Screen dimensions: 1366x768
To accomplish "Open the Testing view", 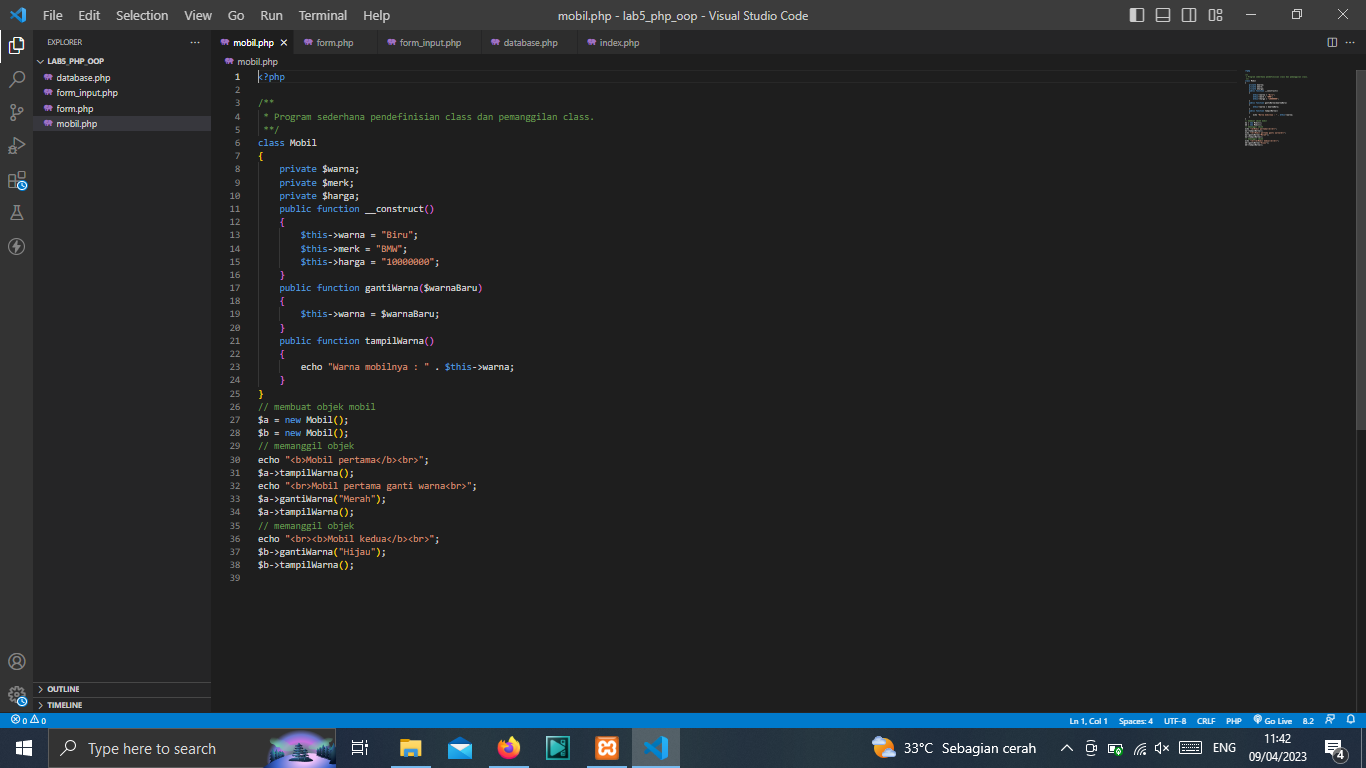I will coord(16,212).
